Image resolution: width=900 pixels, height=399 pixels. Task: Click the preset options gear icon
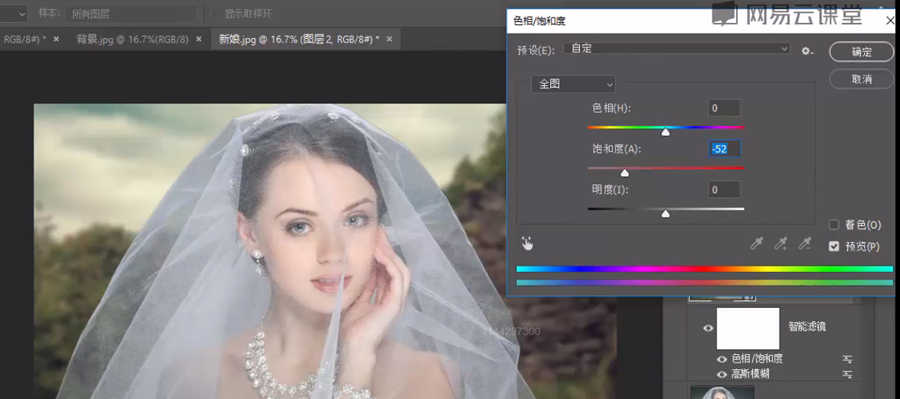[x=808, y=51]
